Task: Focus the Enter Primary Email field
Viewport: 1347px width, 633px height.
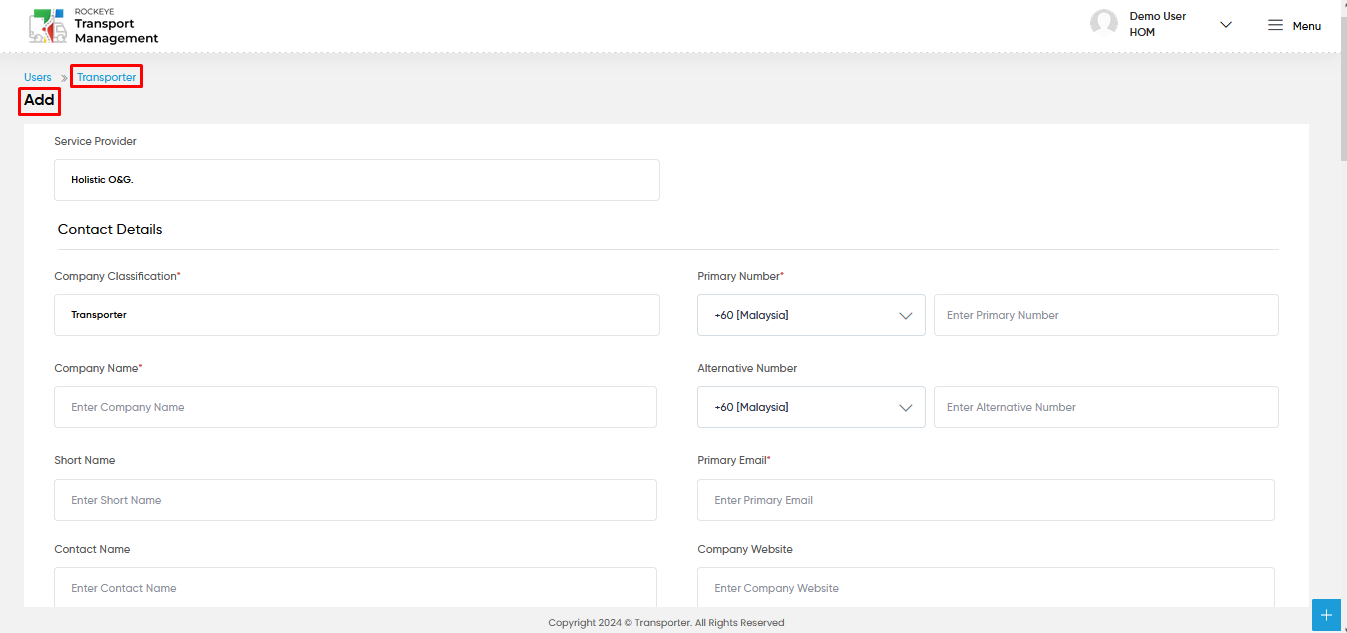Action: pos(986,500)
